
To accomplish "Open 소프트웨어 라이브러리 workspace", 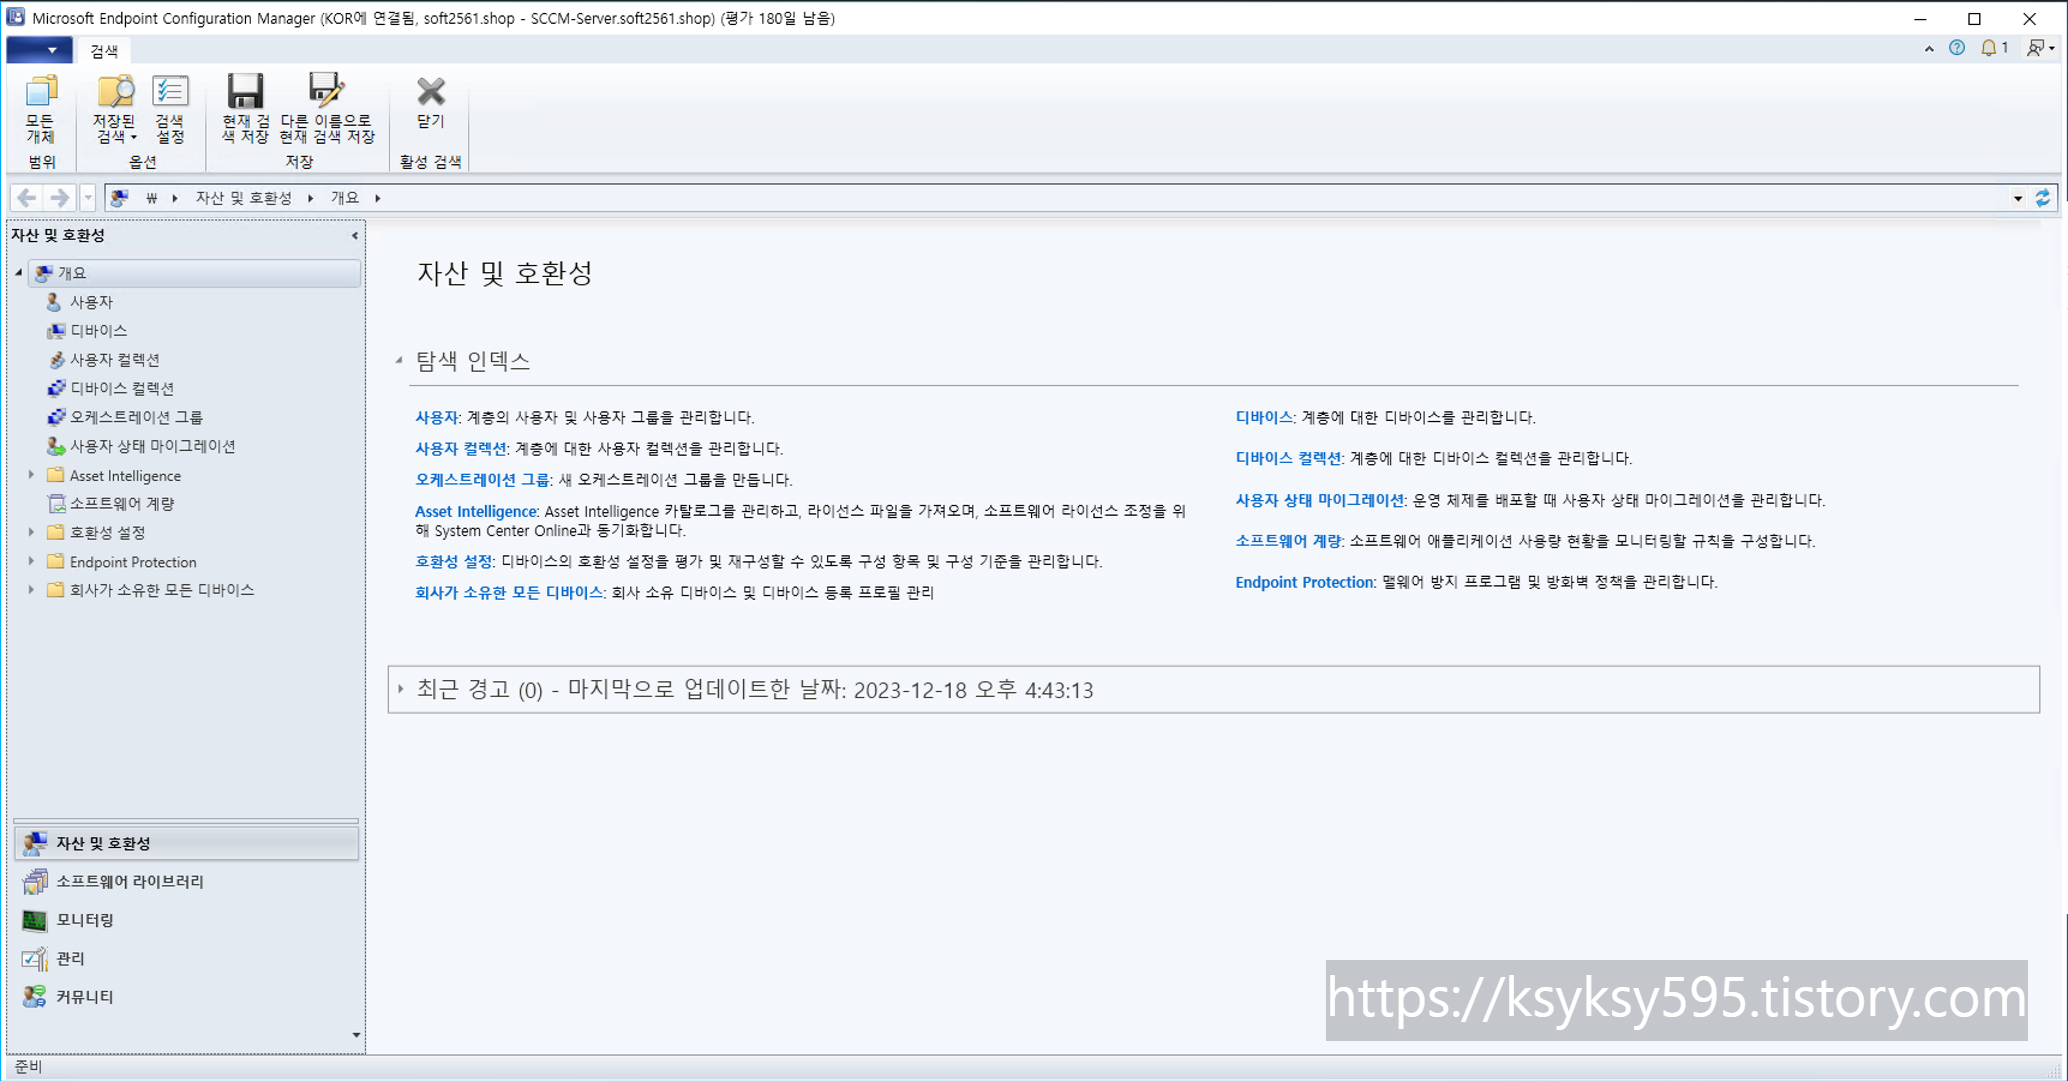I will (x=129, y=881).
